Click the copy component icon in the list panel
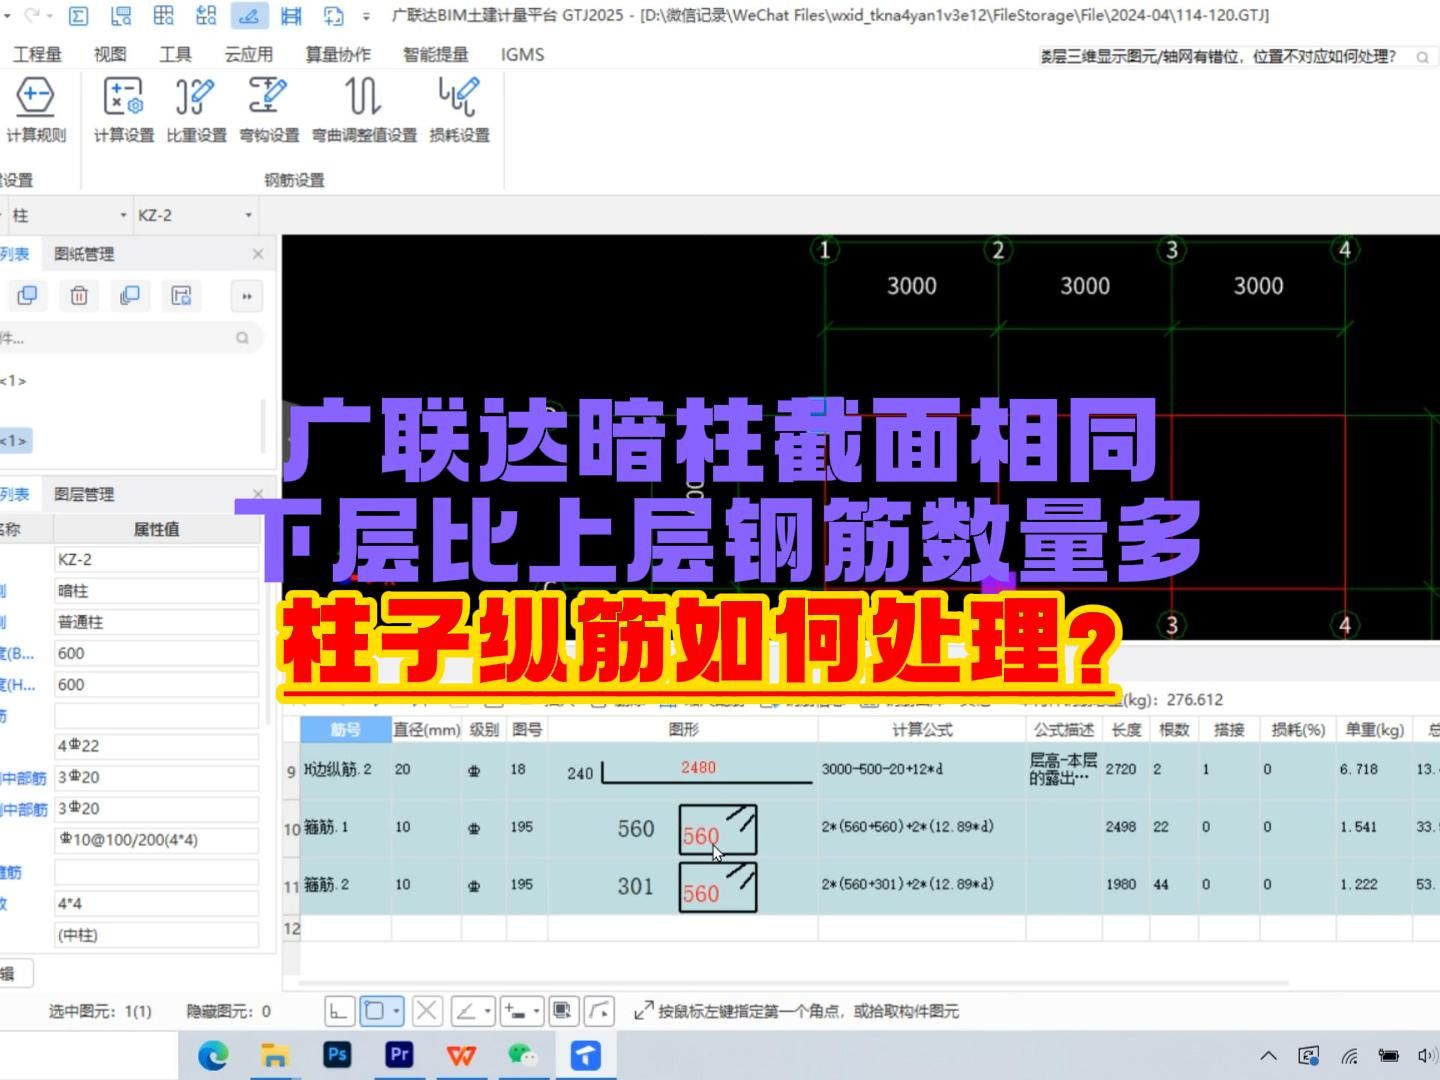The height and width of the screenshot is (1080, 1440). 27,296
